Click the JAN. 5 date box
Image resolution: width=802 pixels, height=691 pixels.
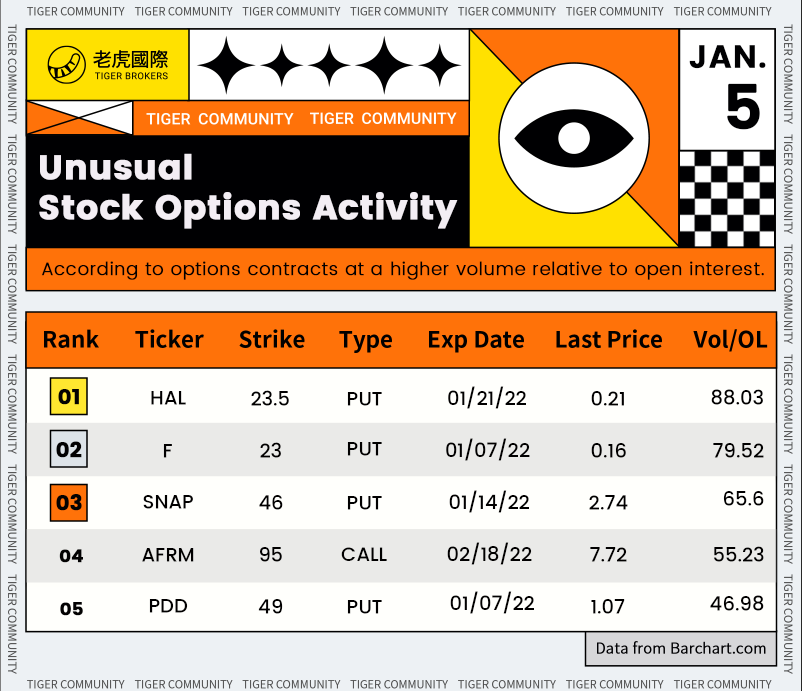tap(727, 88)
